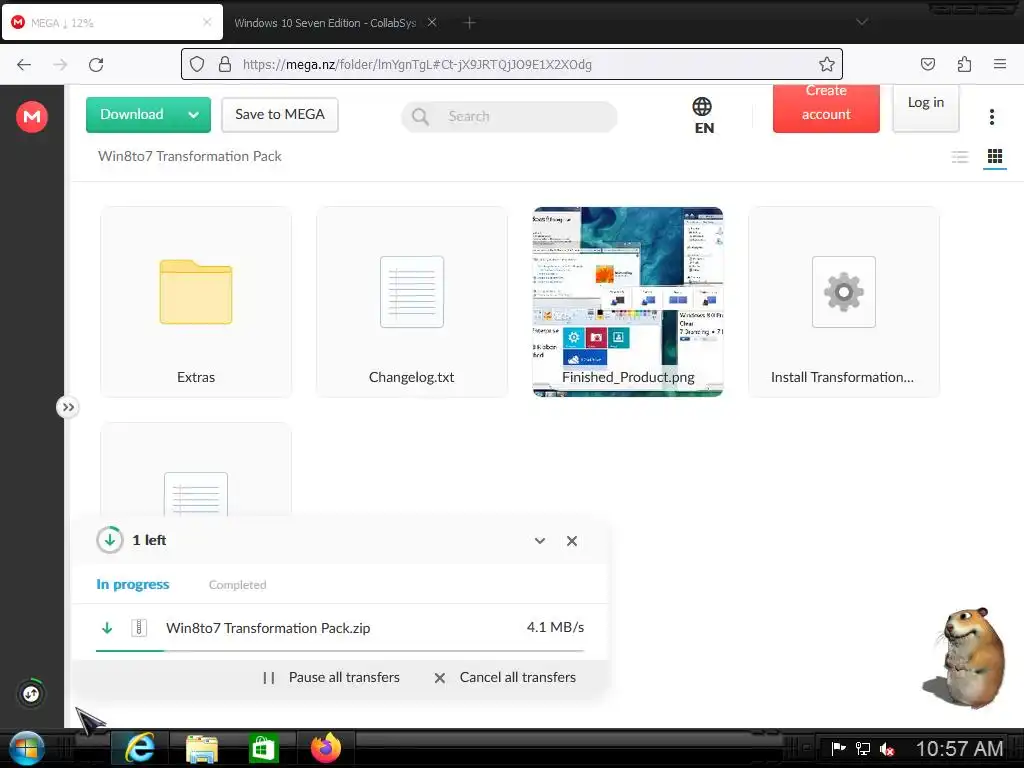1024x768 pixels.
Task: Click the zip download progress bar
Action: click(340, 650)
